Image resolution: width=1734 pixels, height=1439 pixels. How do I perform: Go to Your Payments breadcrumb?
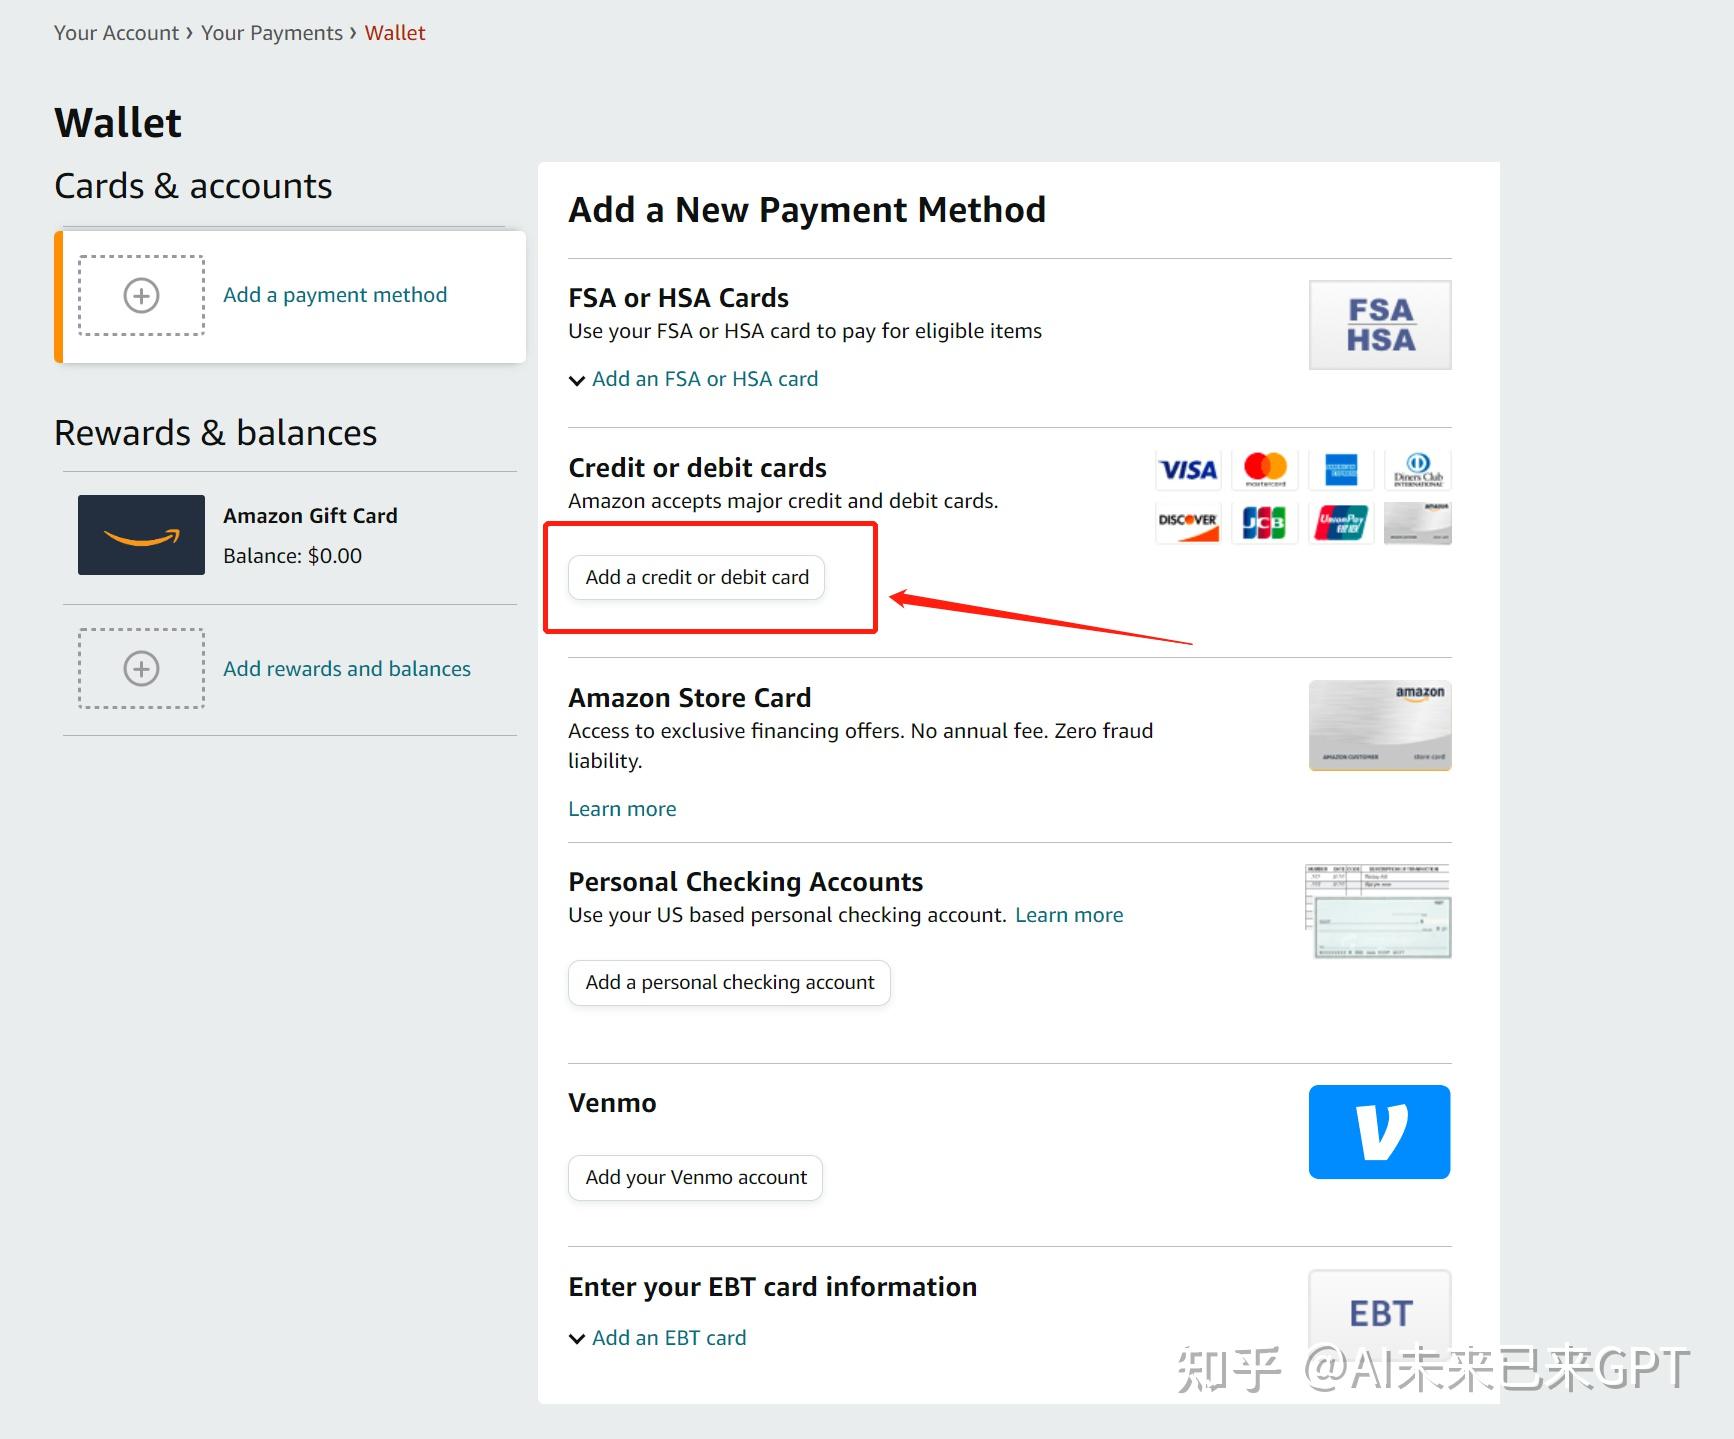(272, 33)
